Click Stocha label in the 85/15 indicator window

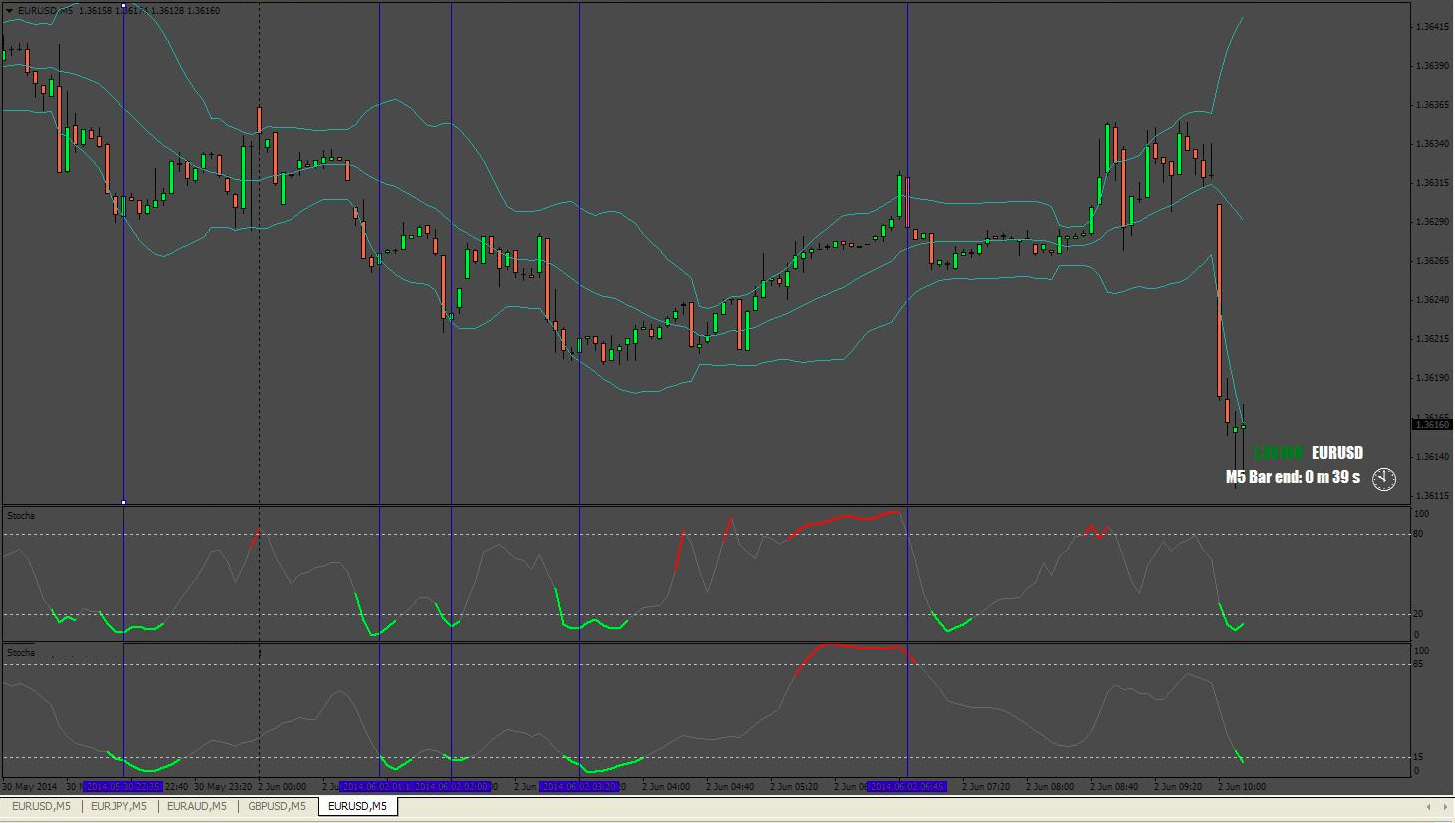21,653
